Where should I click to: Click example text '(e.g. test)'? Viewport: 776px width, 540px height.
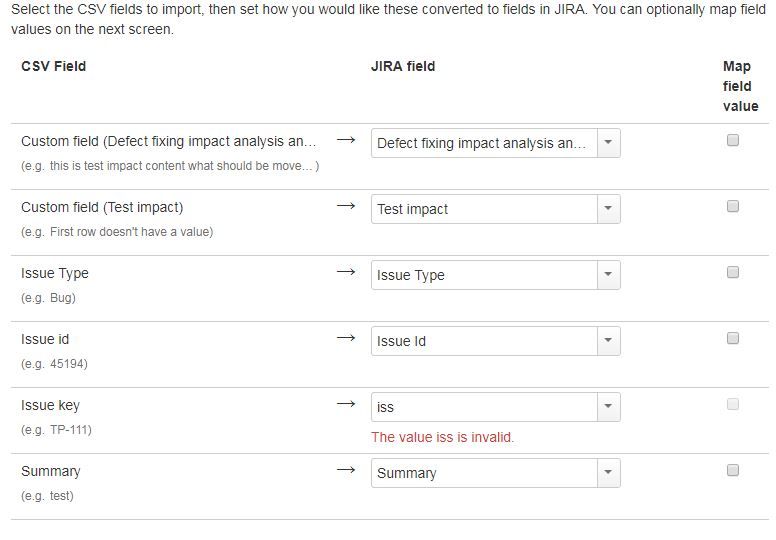[x=48, y=496]
